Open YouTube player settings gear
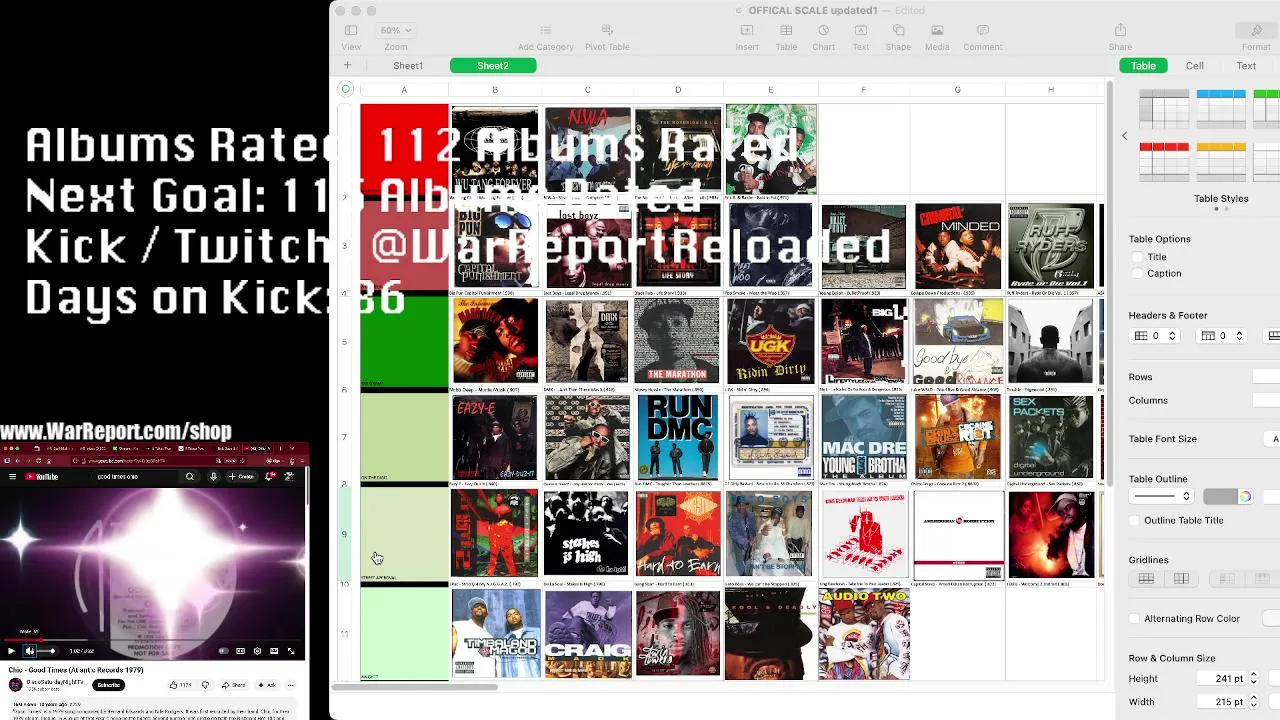 pyautogui.click(x=258, y=651)
